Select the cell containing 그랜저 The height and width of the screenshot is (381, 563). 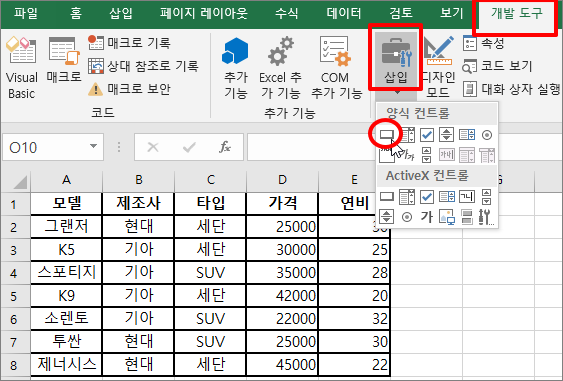click(x=66, y=227)
